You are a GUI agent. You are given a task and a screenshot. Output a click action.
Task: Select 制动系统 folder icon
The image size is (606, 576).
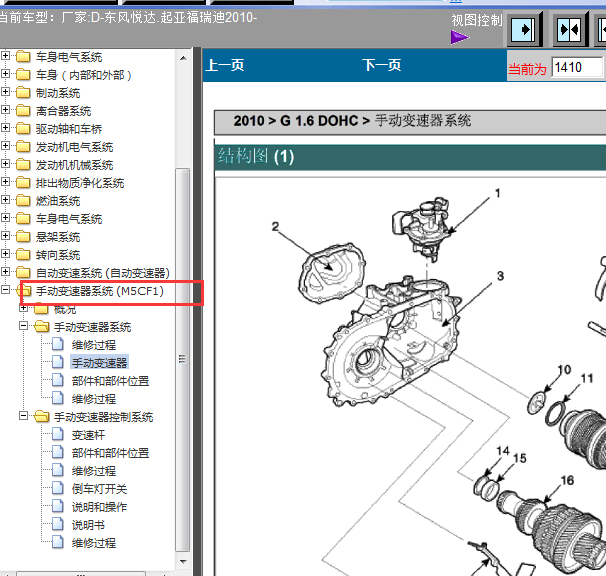23,93
